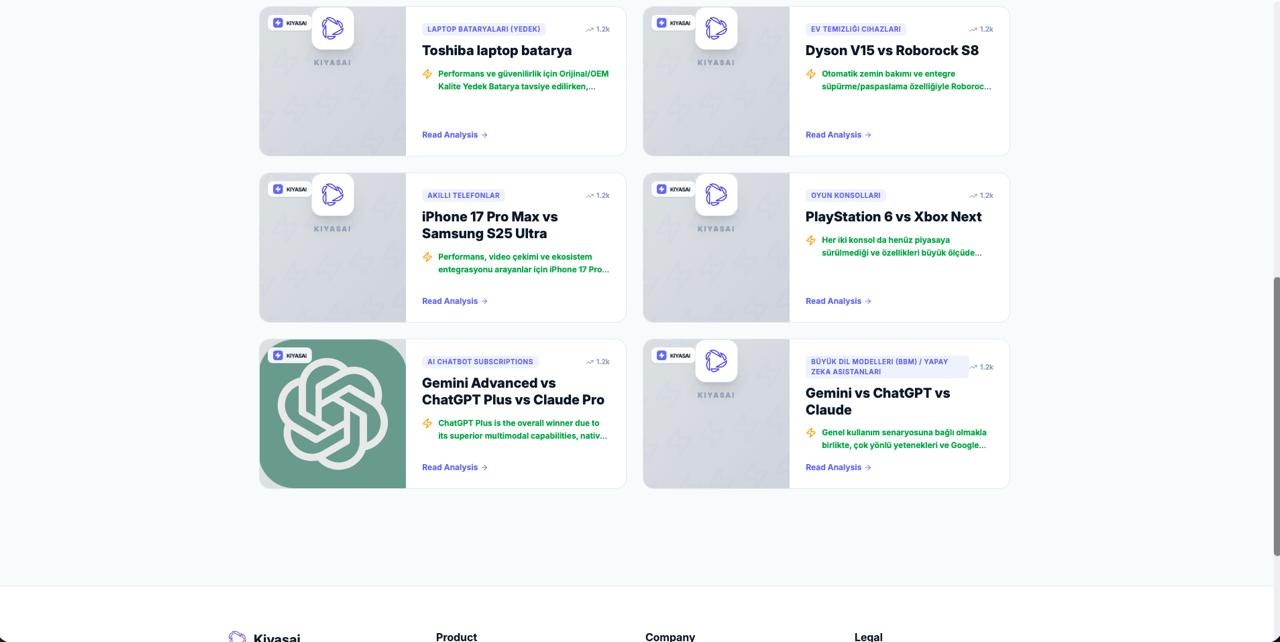Click the lightning icon on PlayStation 6 summary
This screenshot has width=1280, height=642.
[811, 240]
